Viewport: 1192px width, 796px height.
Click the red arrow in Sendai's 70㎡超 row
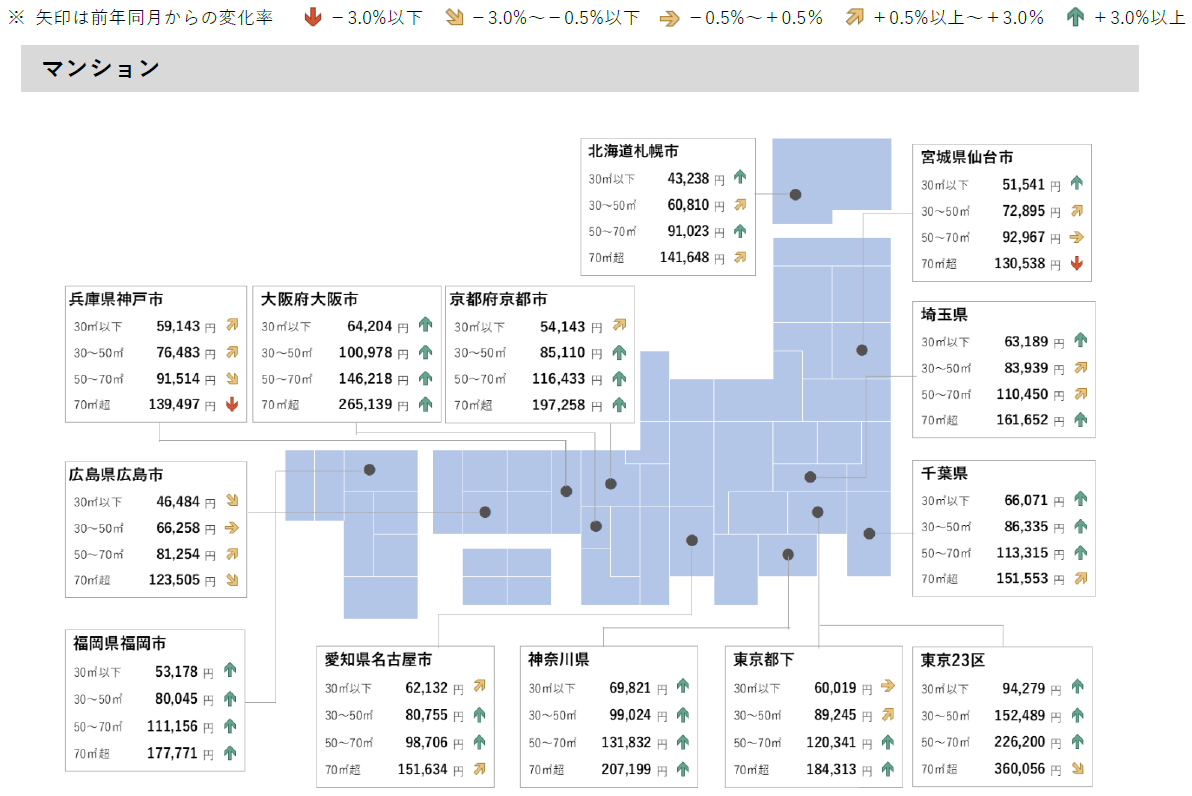click(x=1077, y=264)
